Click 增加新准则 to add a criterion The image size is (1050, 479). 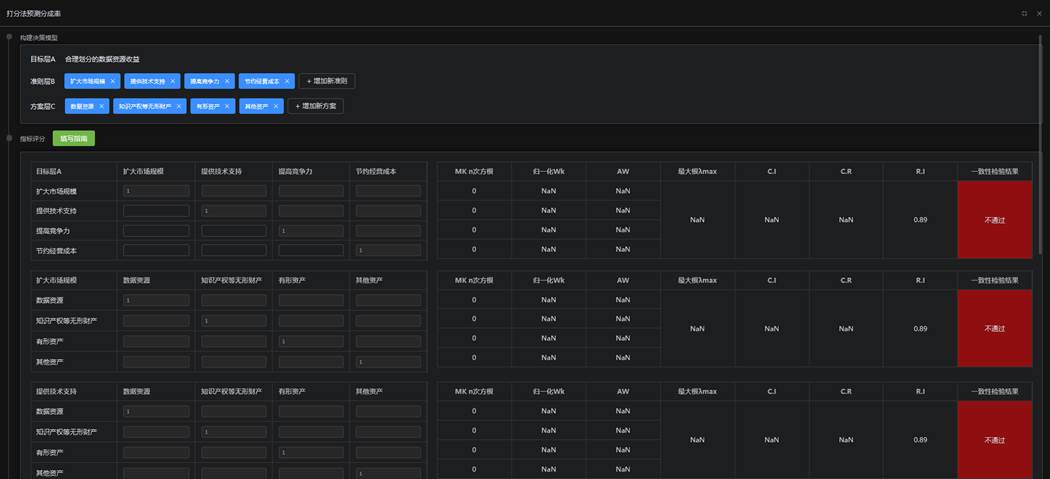[x=326, y=81]
